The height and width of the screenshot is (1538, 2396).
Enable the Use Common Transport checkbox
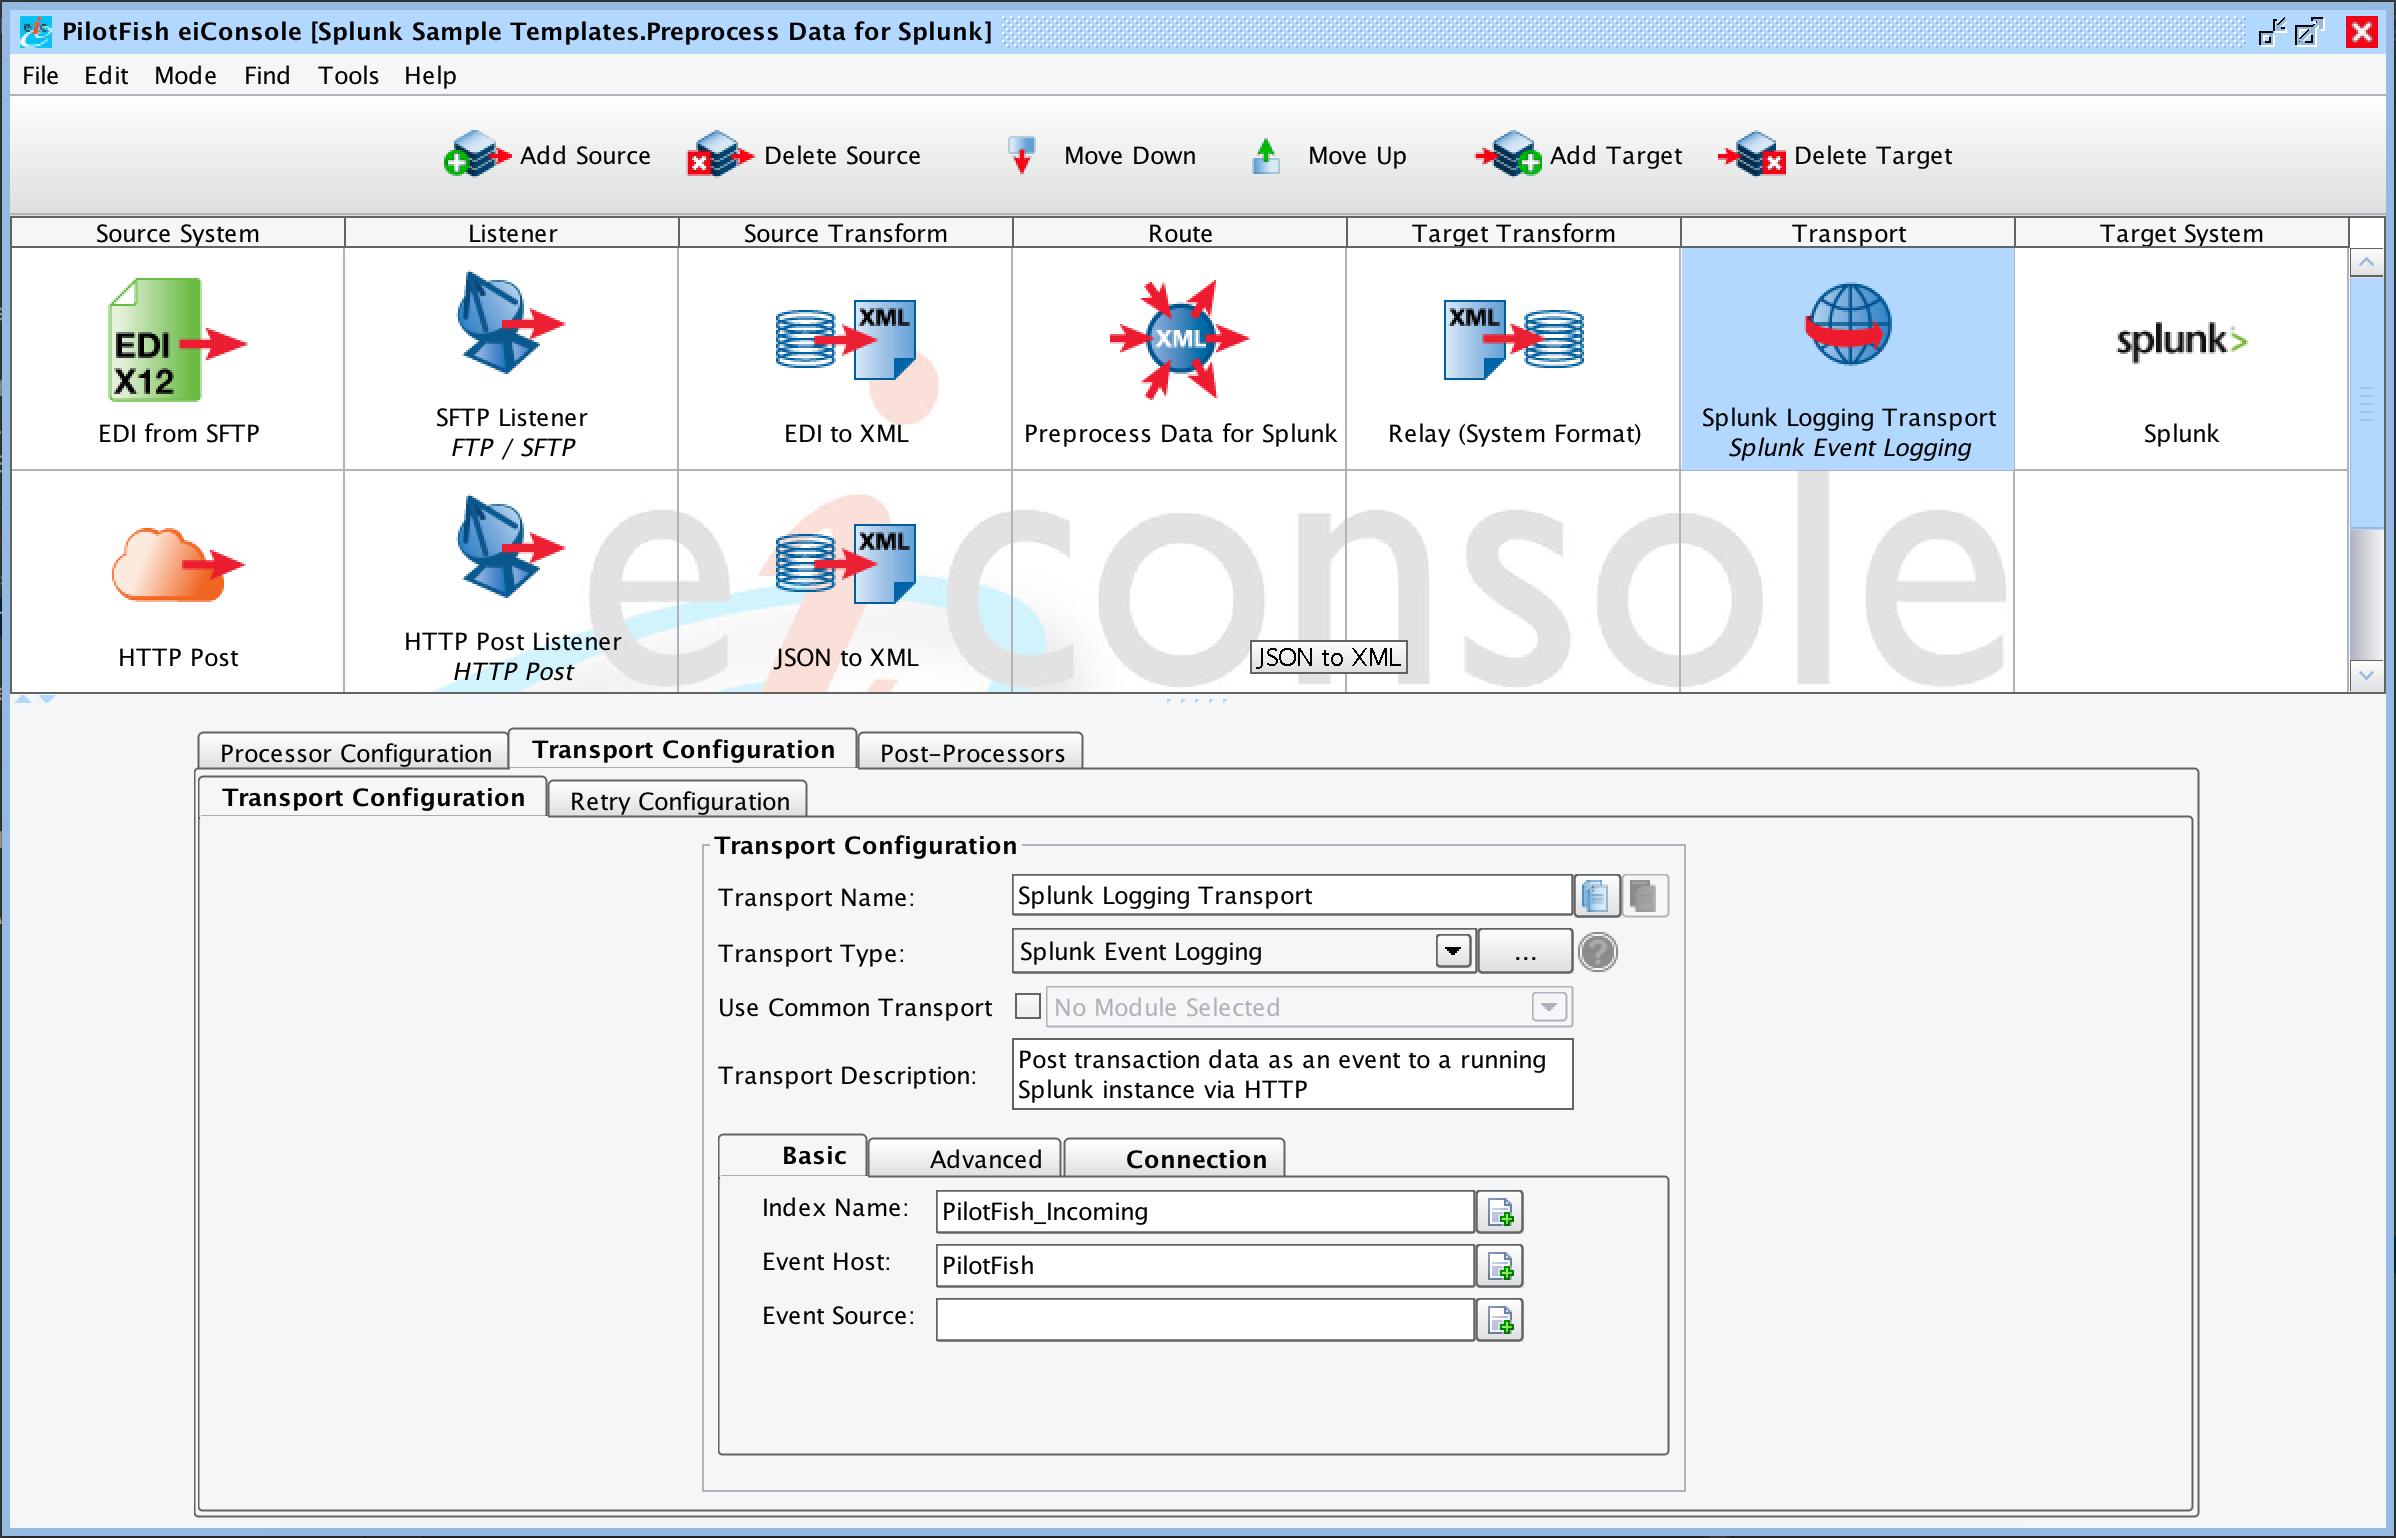[x=1028, y=1006]
